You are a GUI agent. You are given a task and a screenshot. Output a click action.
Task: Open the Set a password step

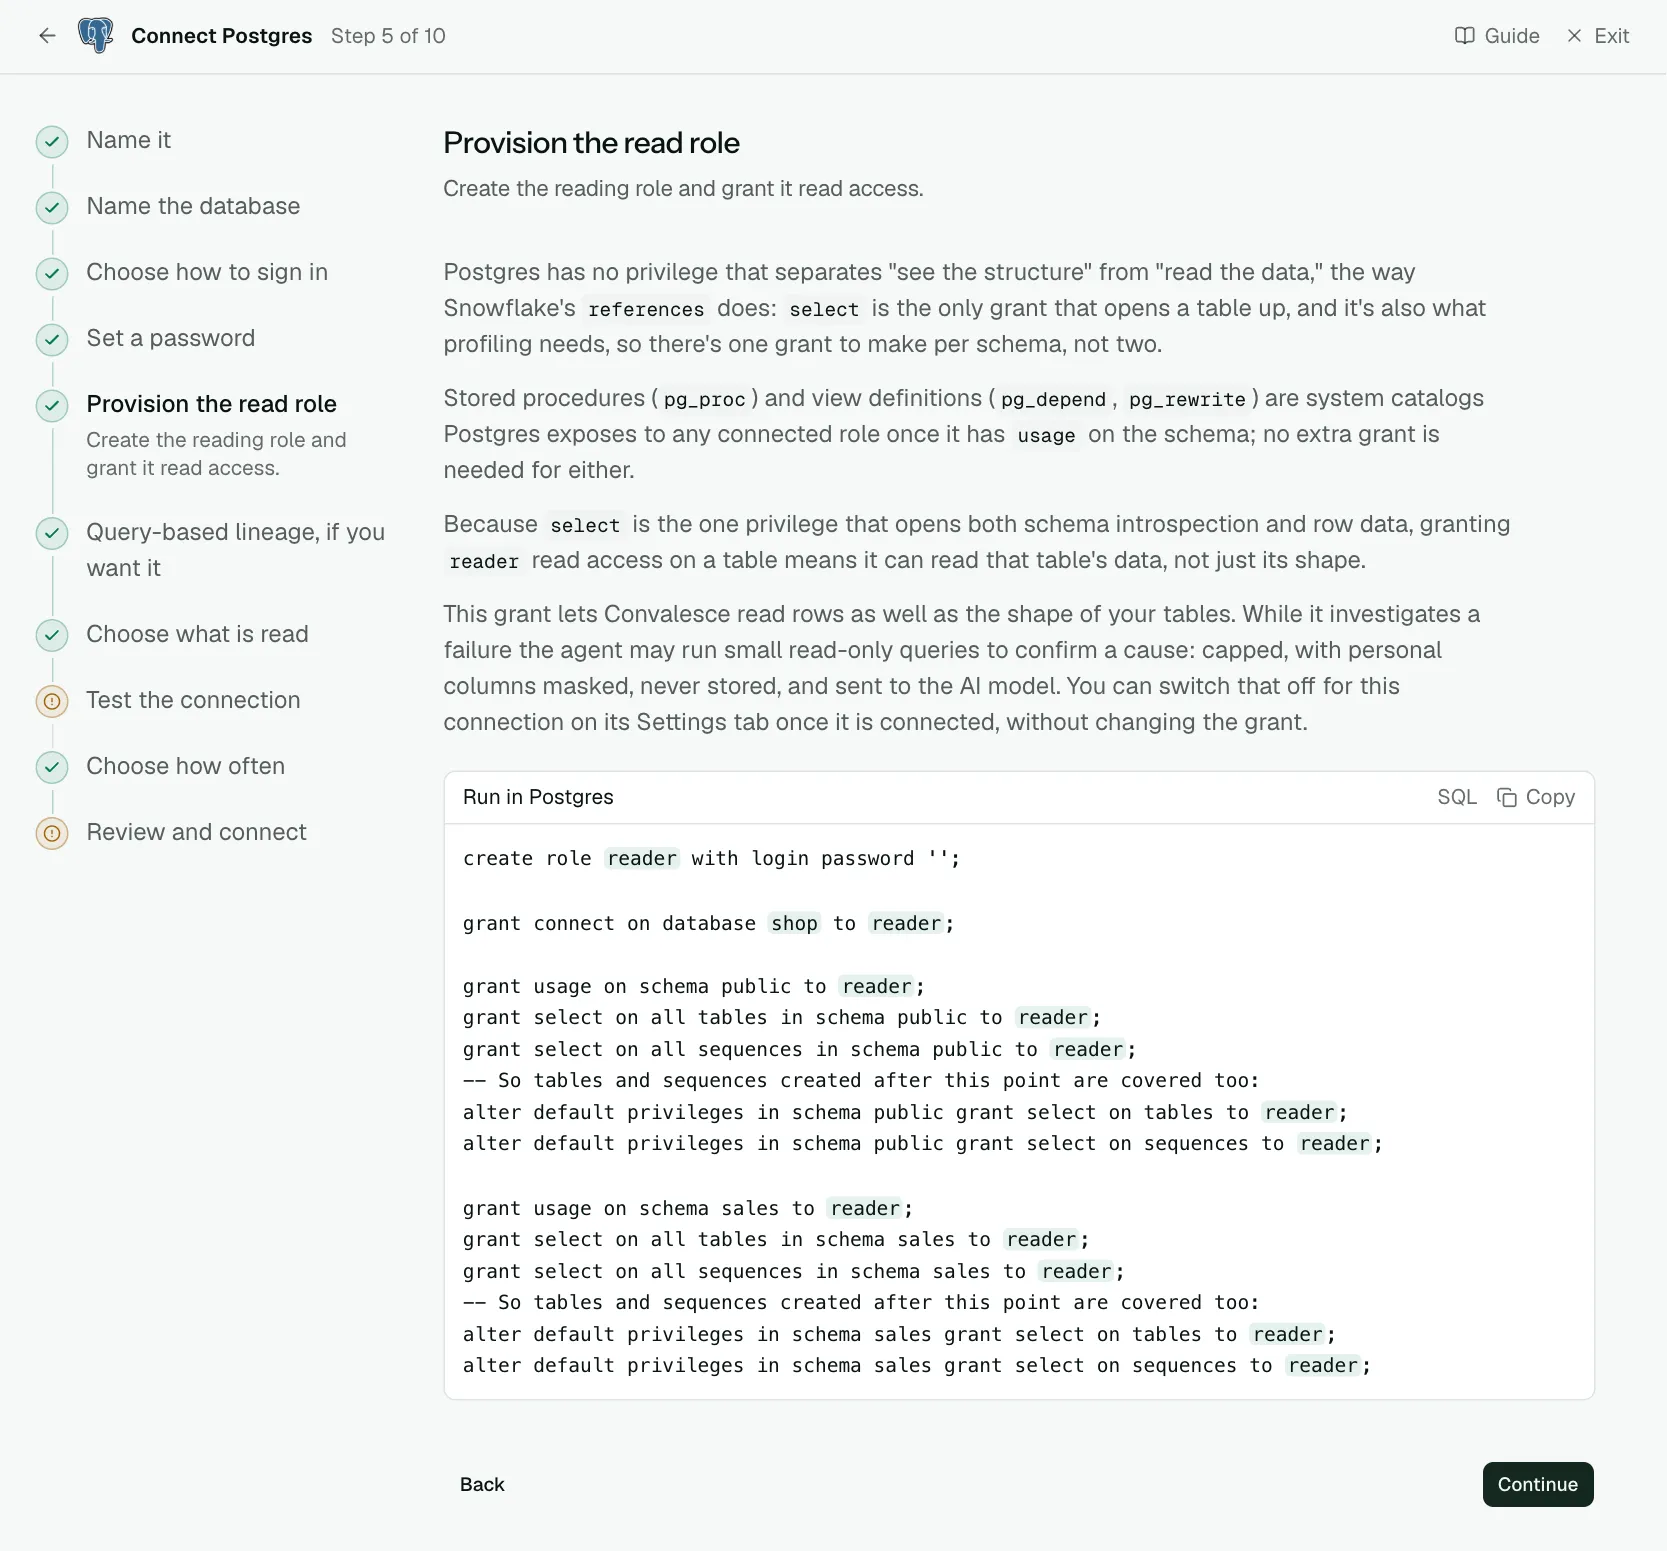(171, 338)
